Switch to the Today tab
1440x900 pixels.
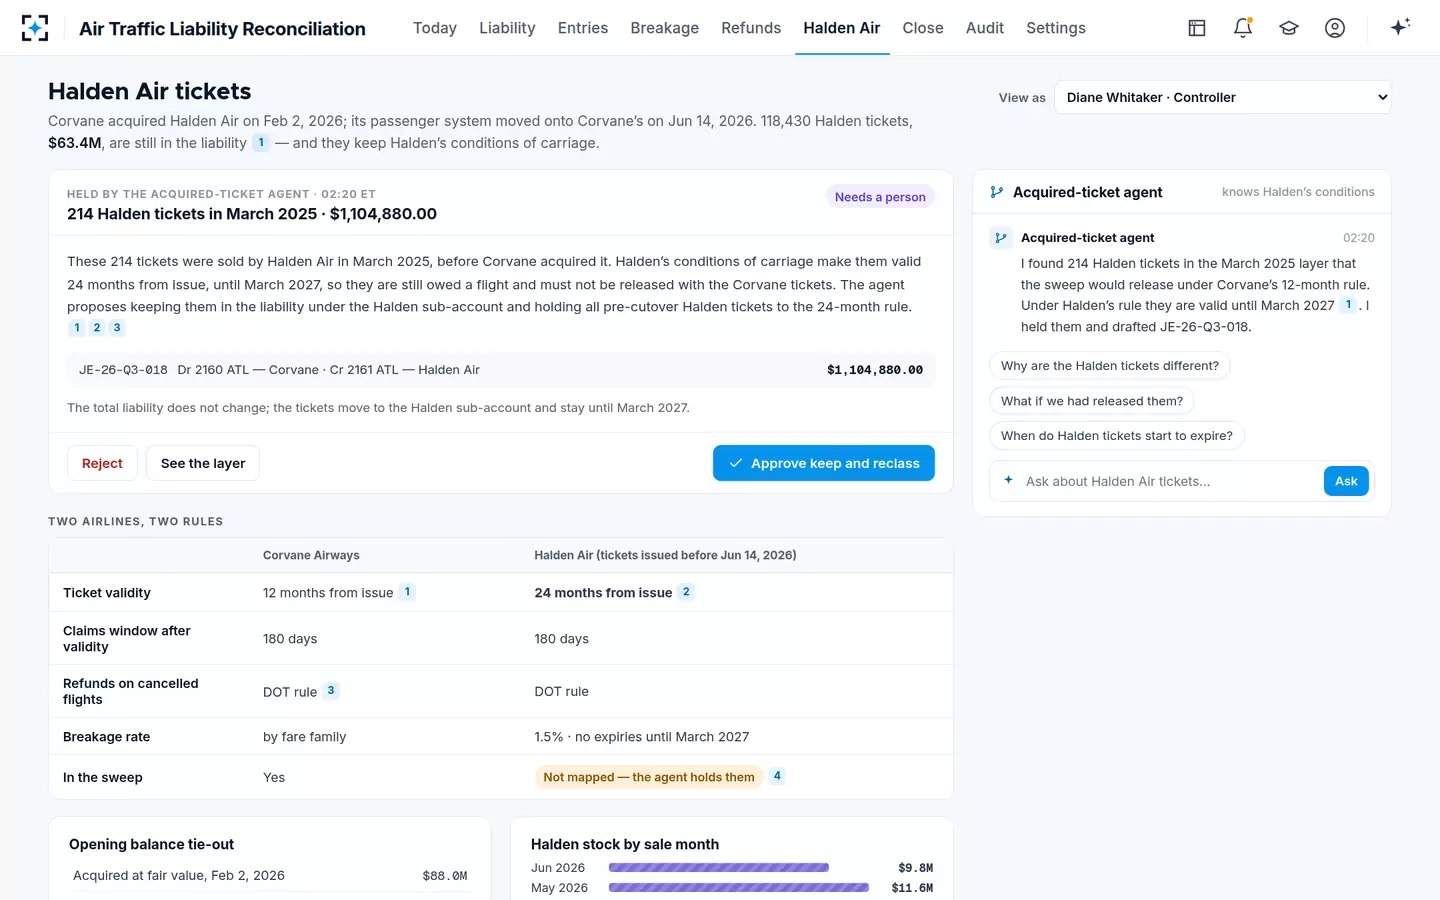pos(435,28)
